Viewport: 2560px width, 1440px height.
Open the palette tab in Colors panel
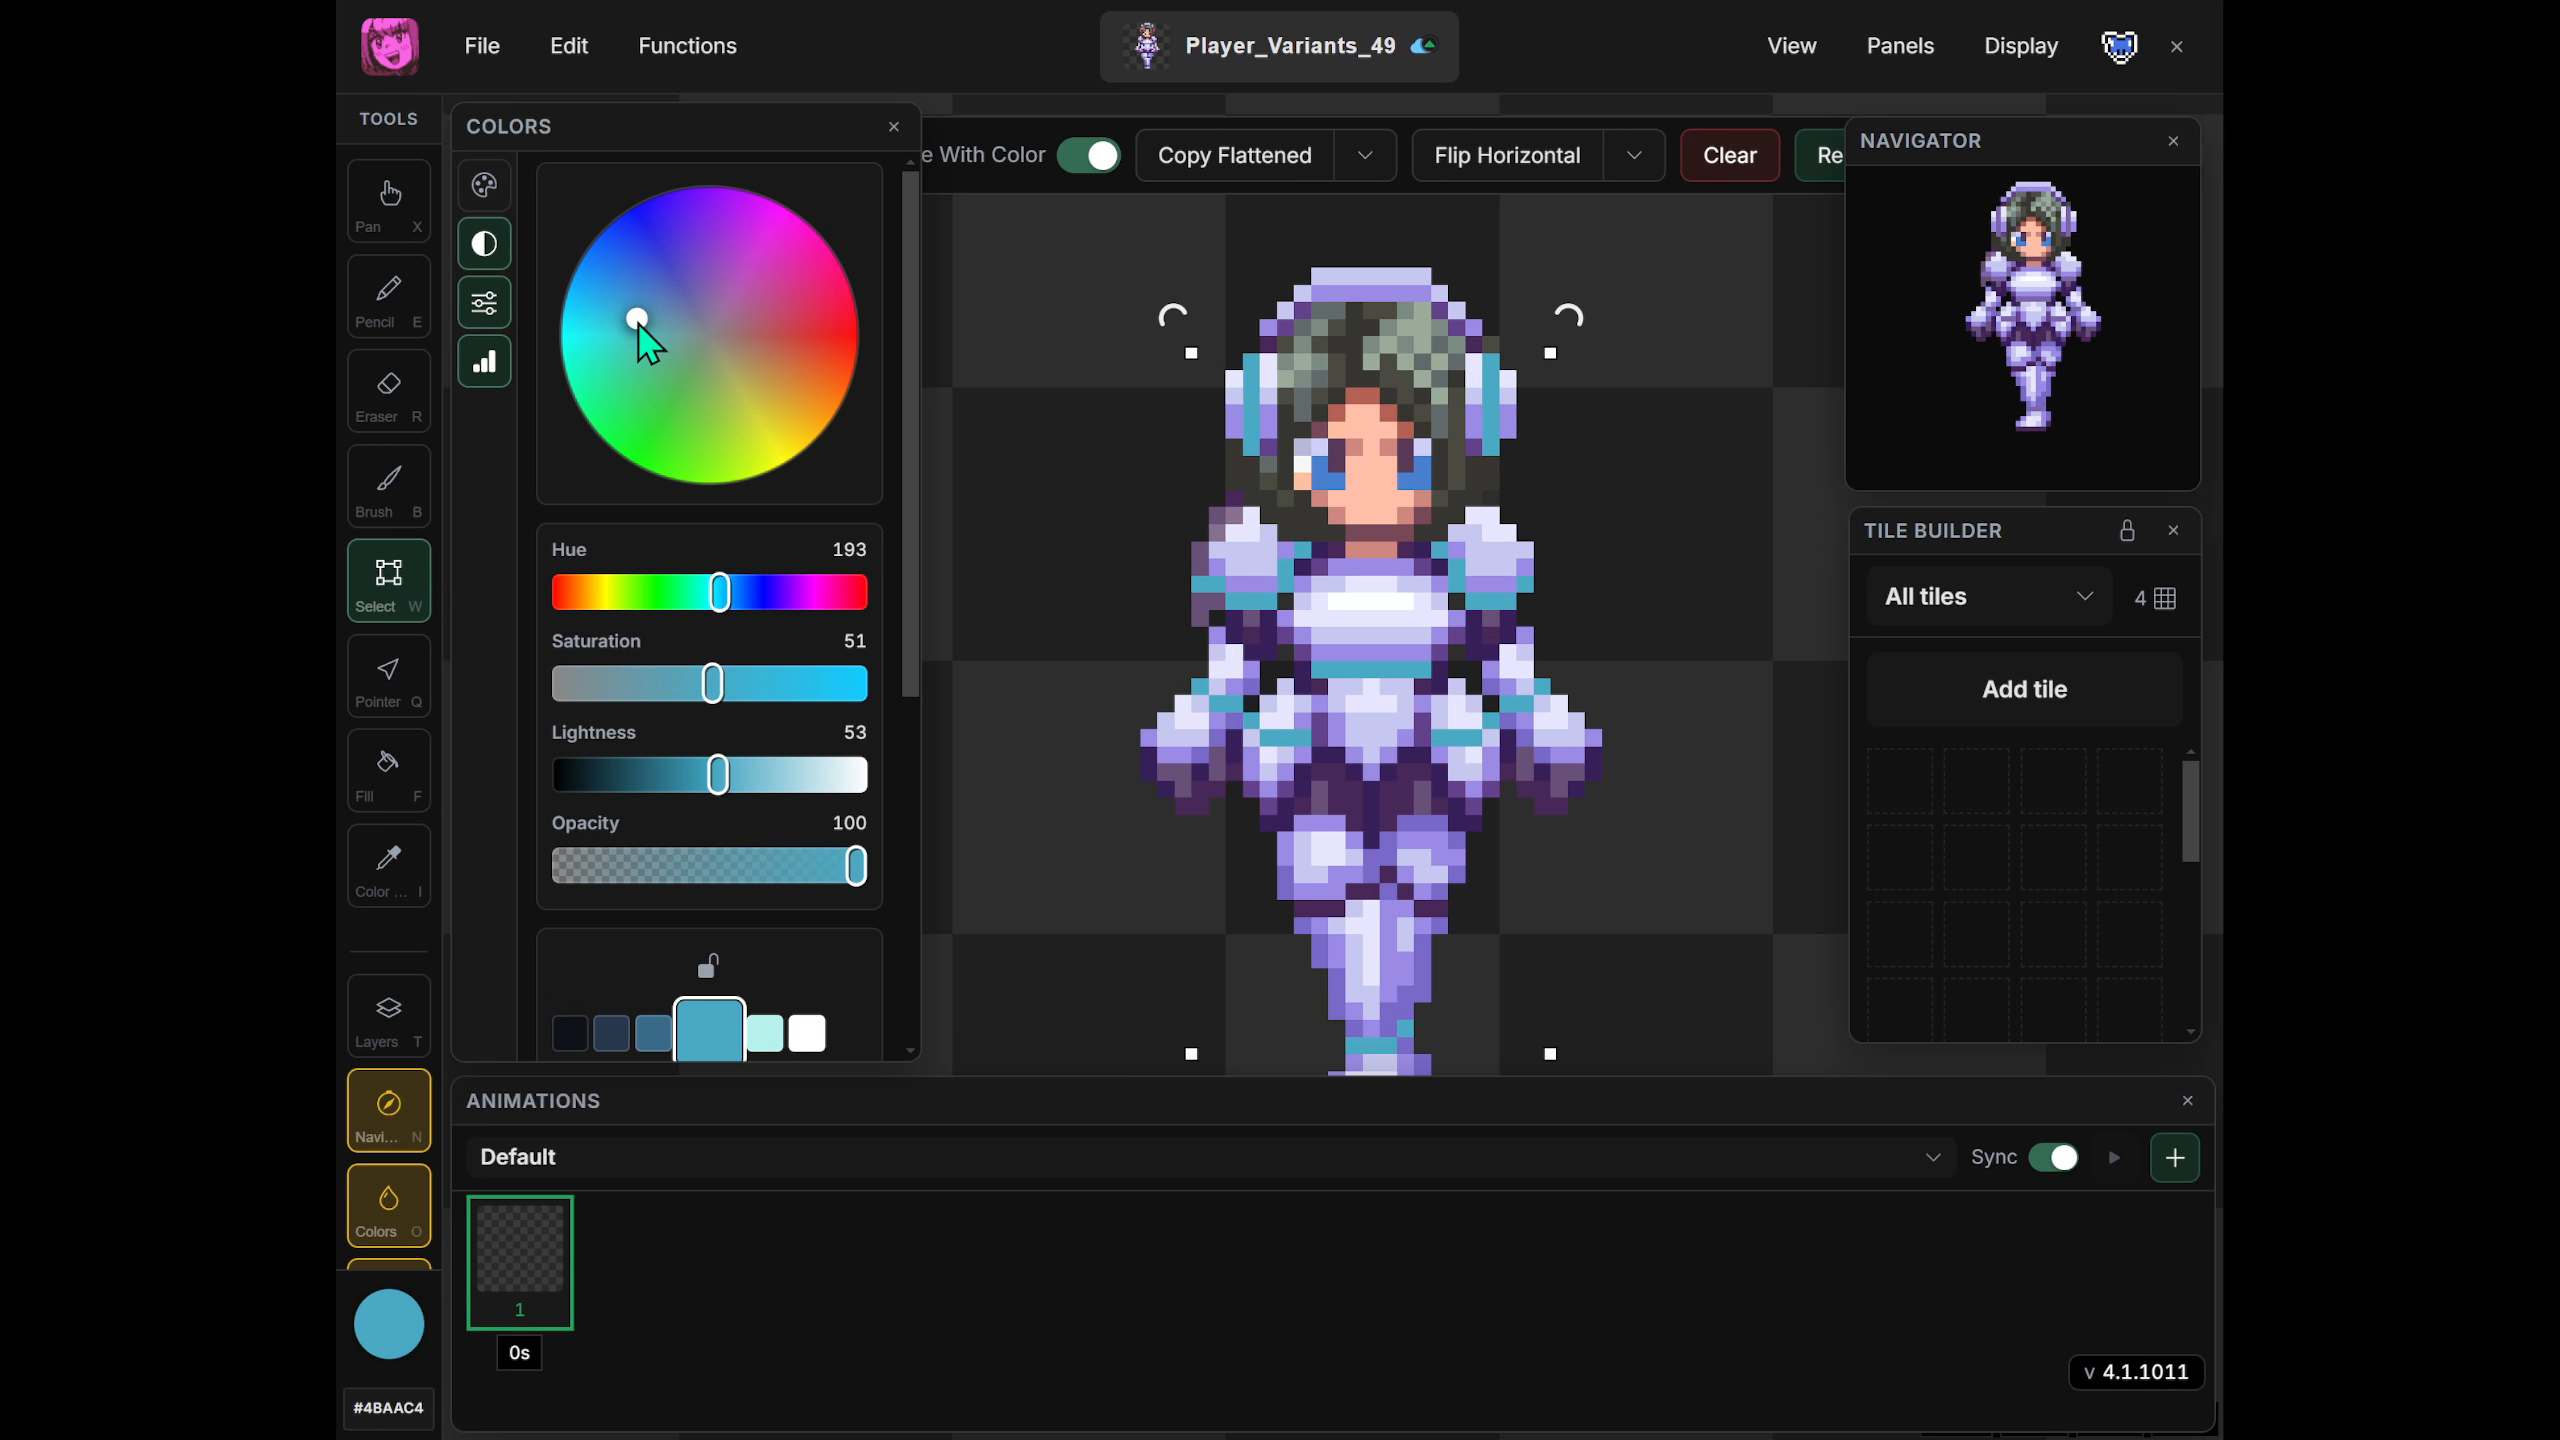(x=484, y=185)
